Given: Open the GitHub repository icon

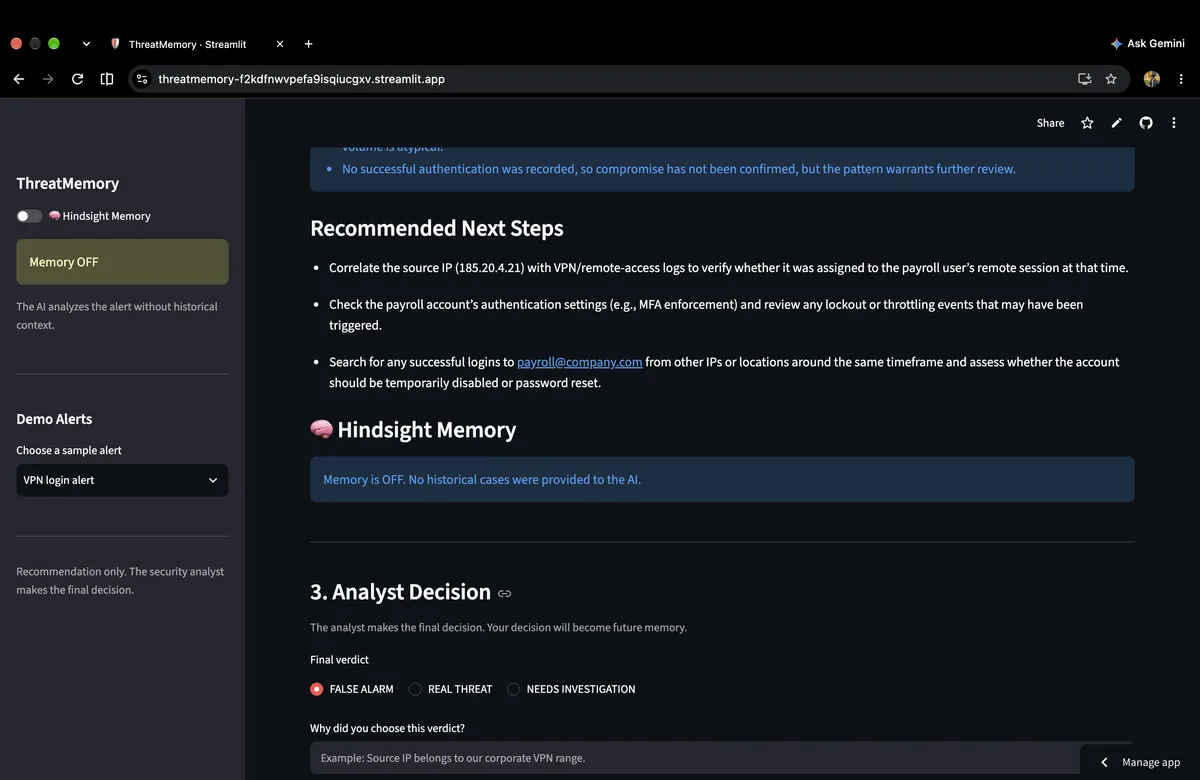Looking at the screenshot, I should click(x=1146, y=123).
